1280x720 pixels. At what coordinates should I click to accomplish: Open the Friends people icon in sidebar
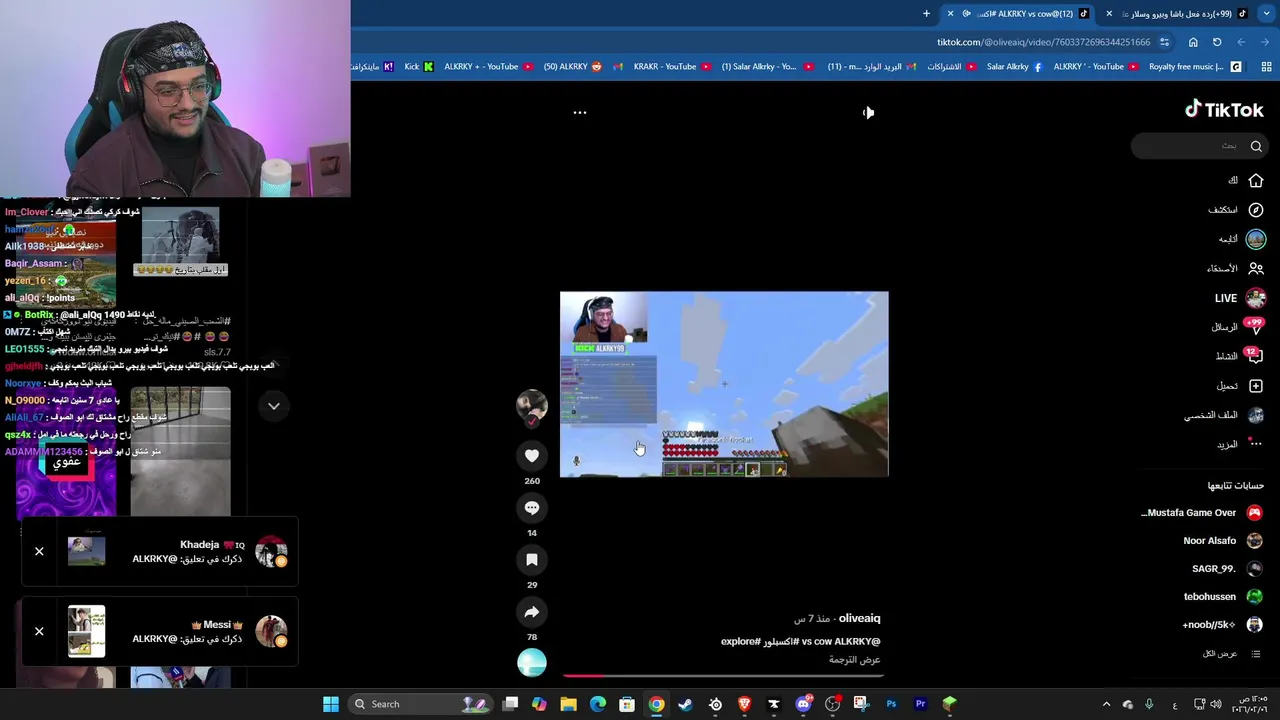[1256, 268]
